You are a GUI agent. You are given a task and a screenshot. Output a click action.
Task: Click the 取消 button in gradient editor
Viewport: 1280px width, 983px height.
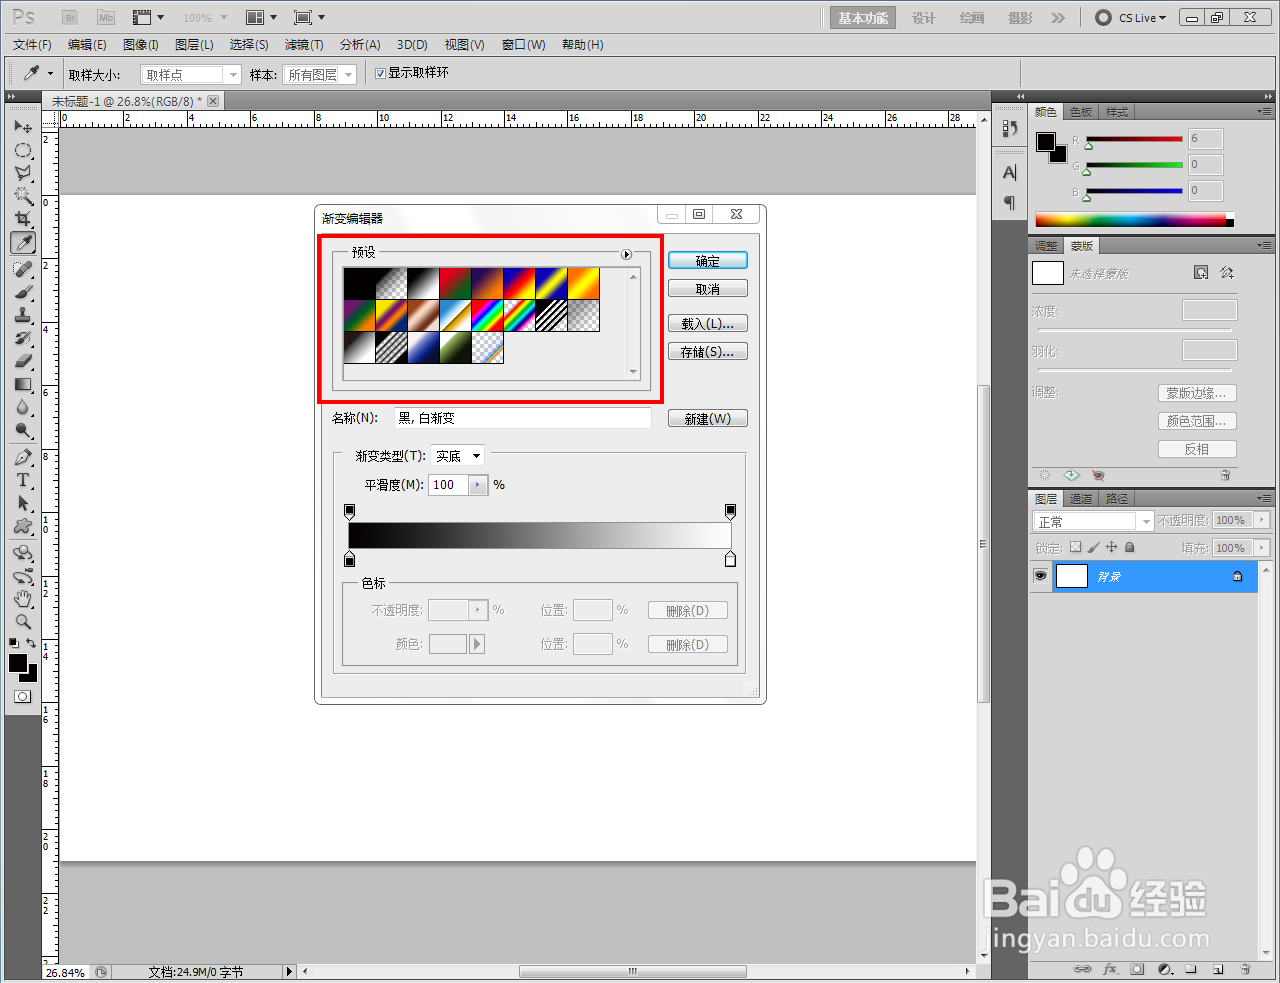tap(708, 289)
